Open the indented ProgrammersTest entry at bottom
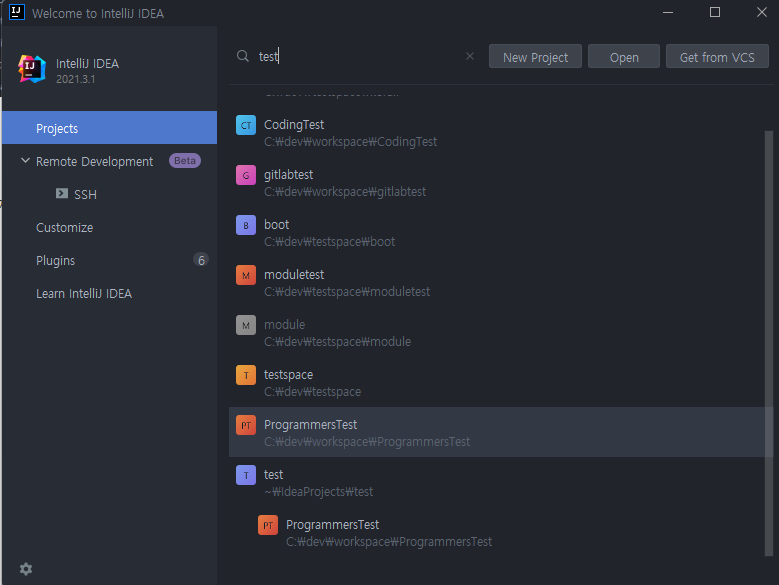 (x=497, y=533)
